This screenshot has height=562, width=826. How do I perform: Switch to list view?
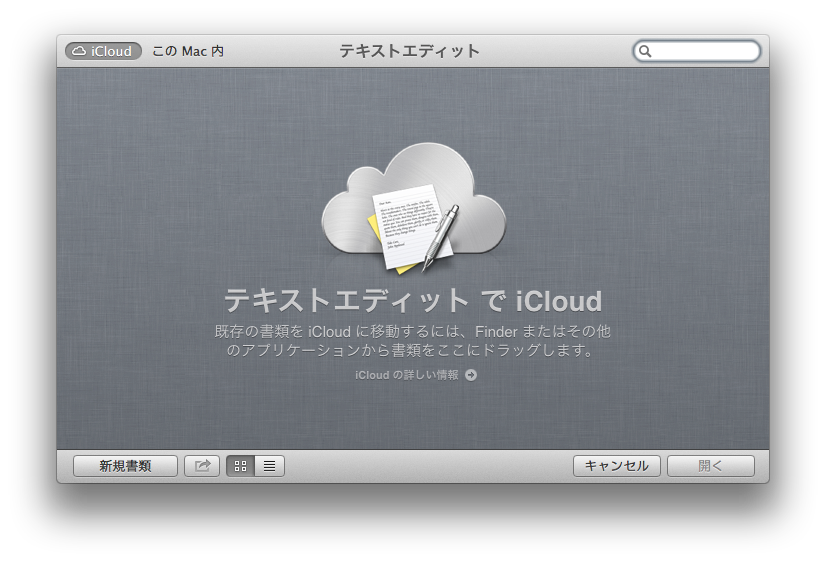(270, 466)
